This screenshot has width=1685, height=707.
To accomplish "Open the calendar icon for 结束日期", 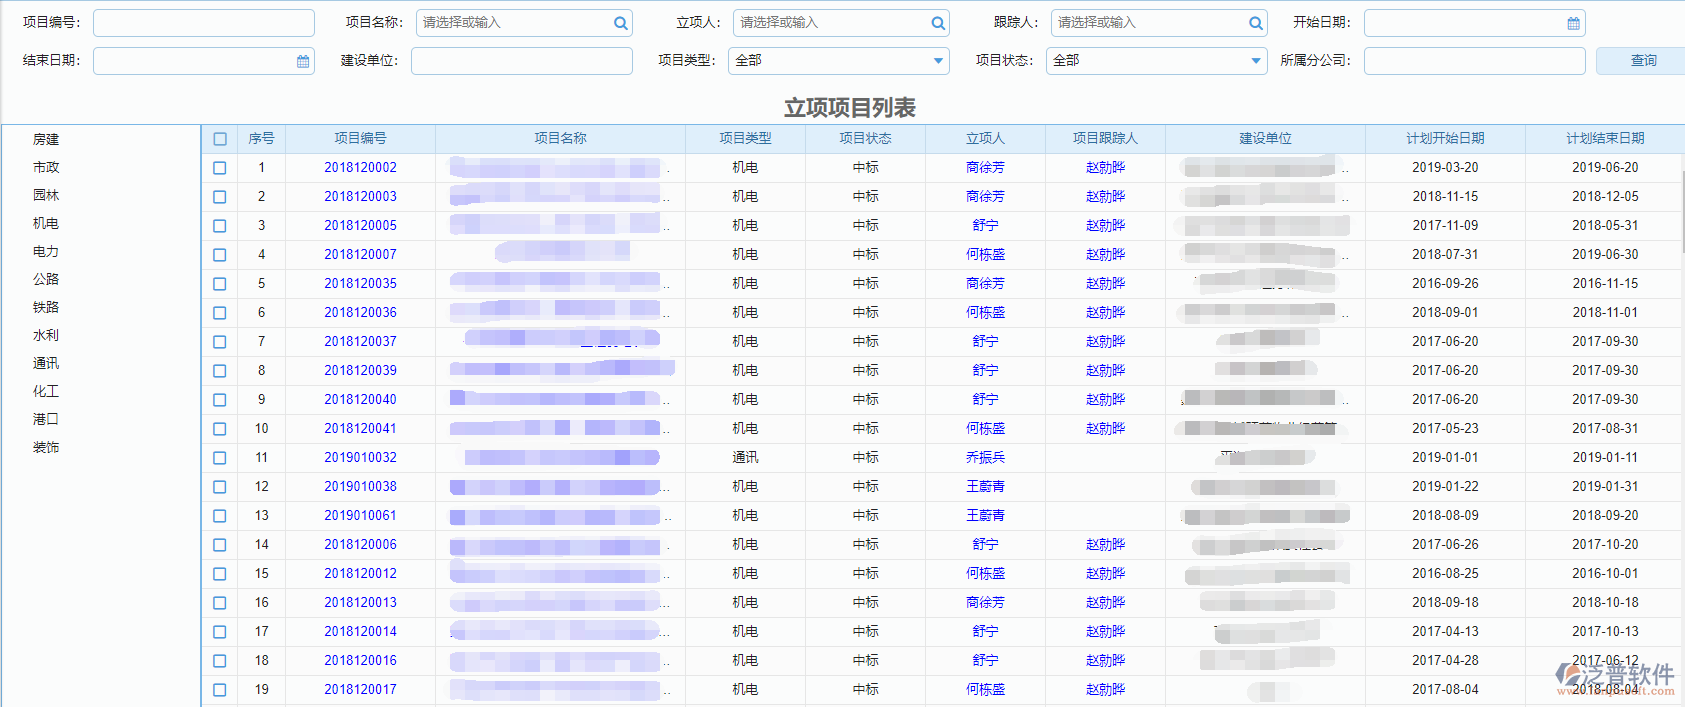I will 303,61.
